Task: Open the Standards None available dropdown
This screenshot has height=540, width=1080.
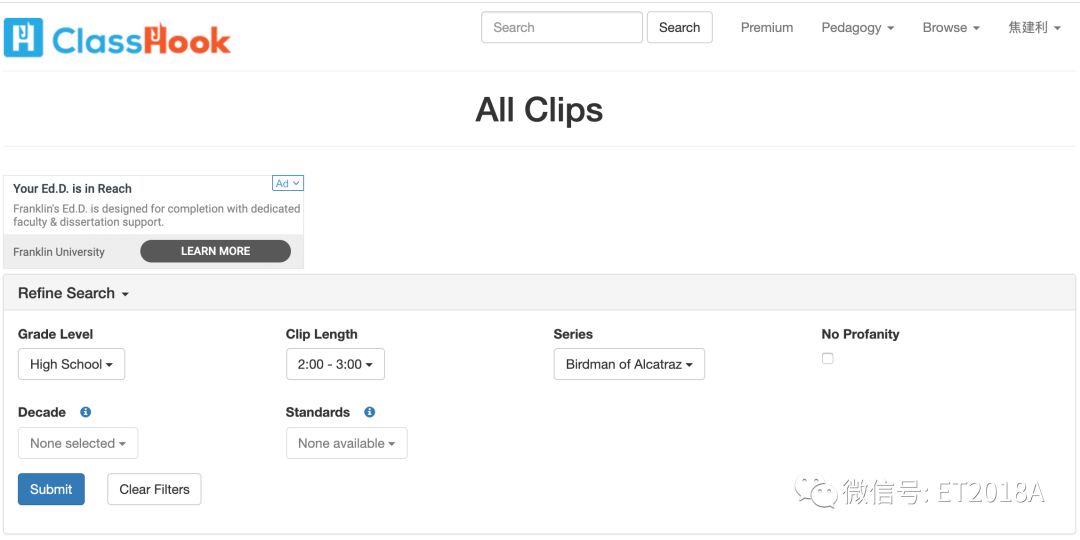Action: (346, 443)
